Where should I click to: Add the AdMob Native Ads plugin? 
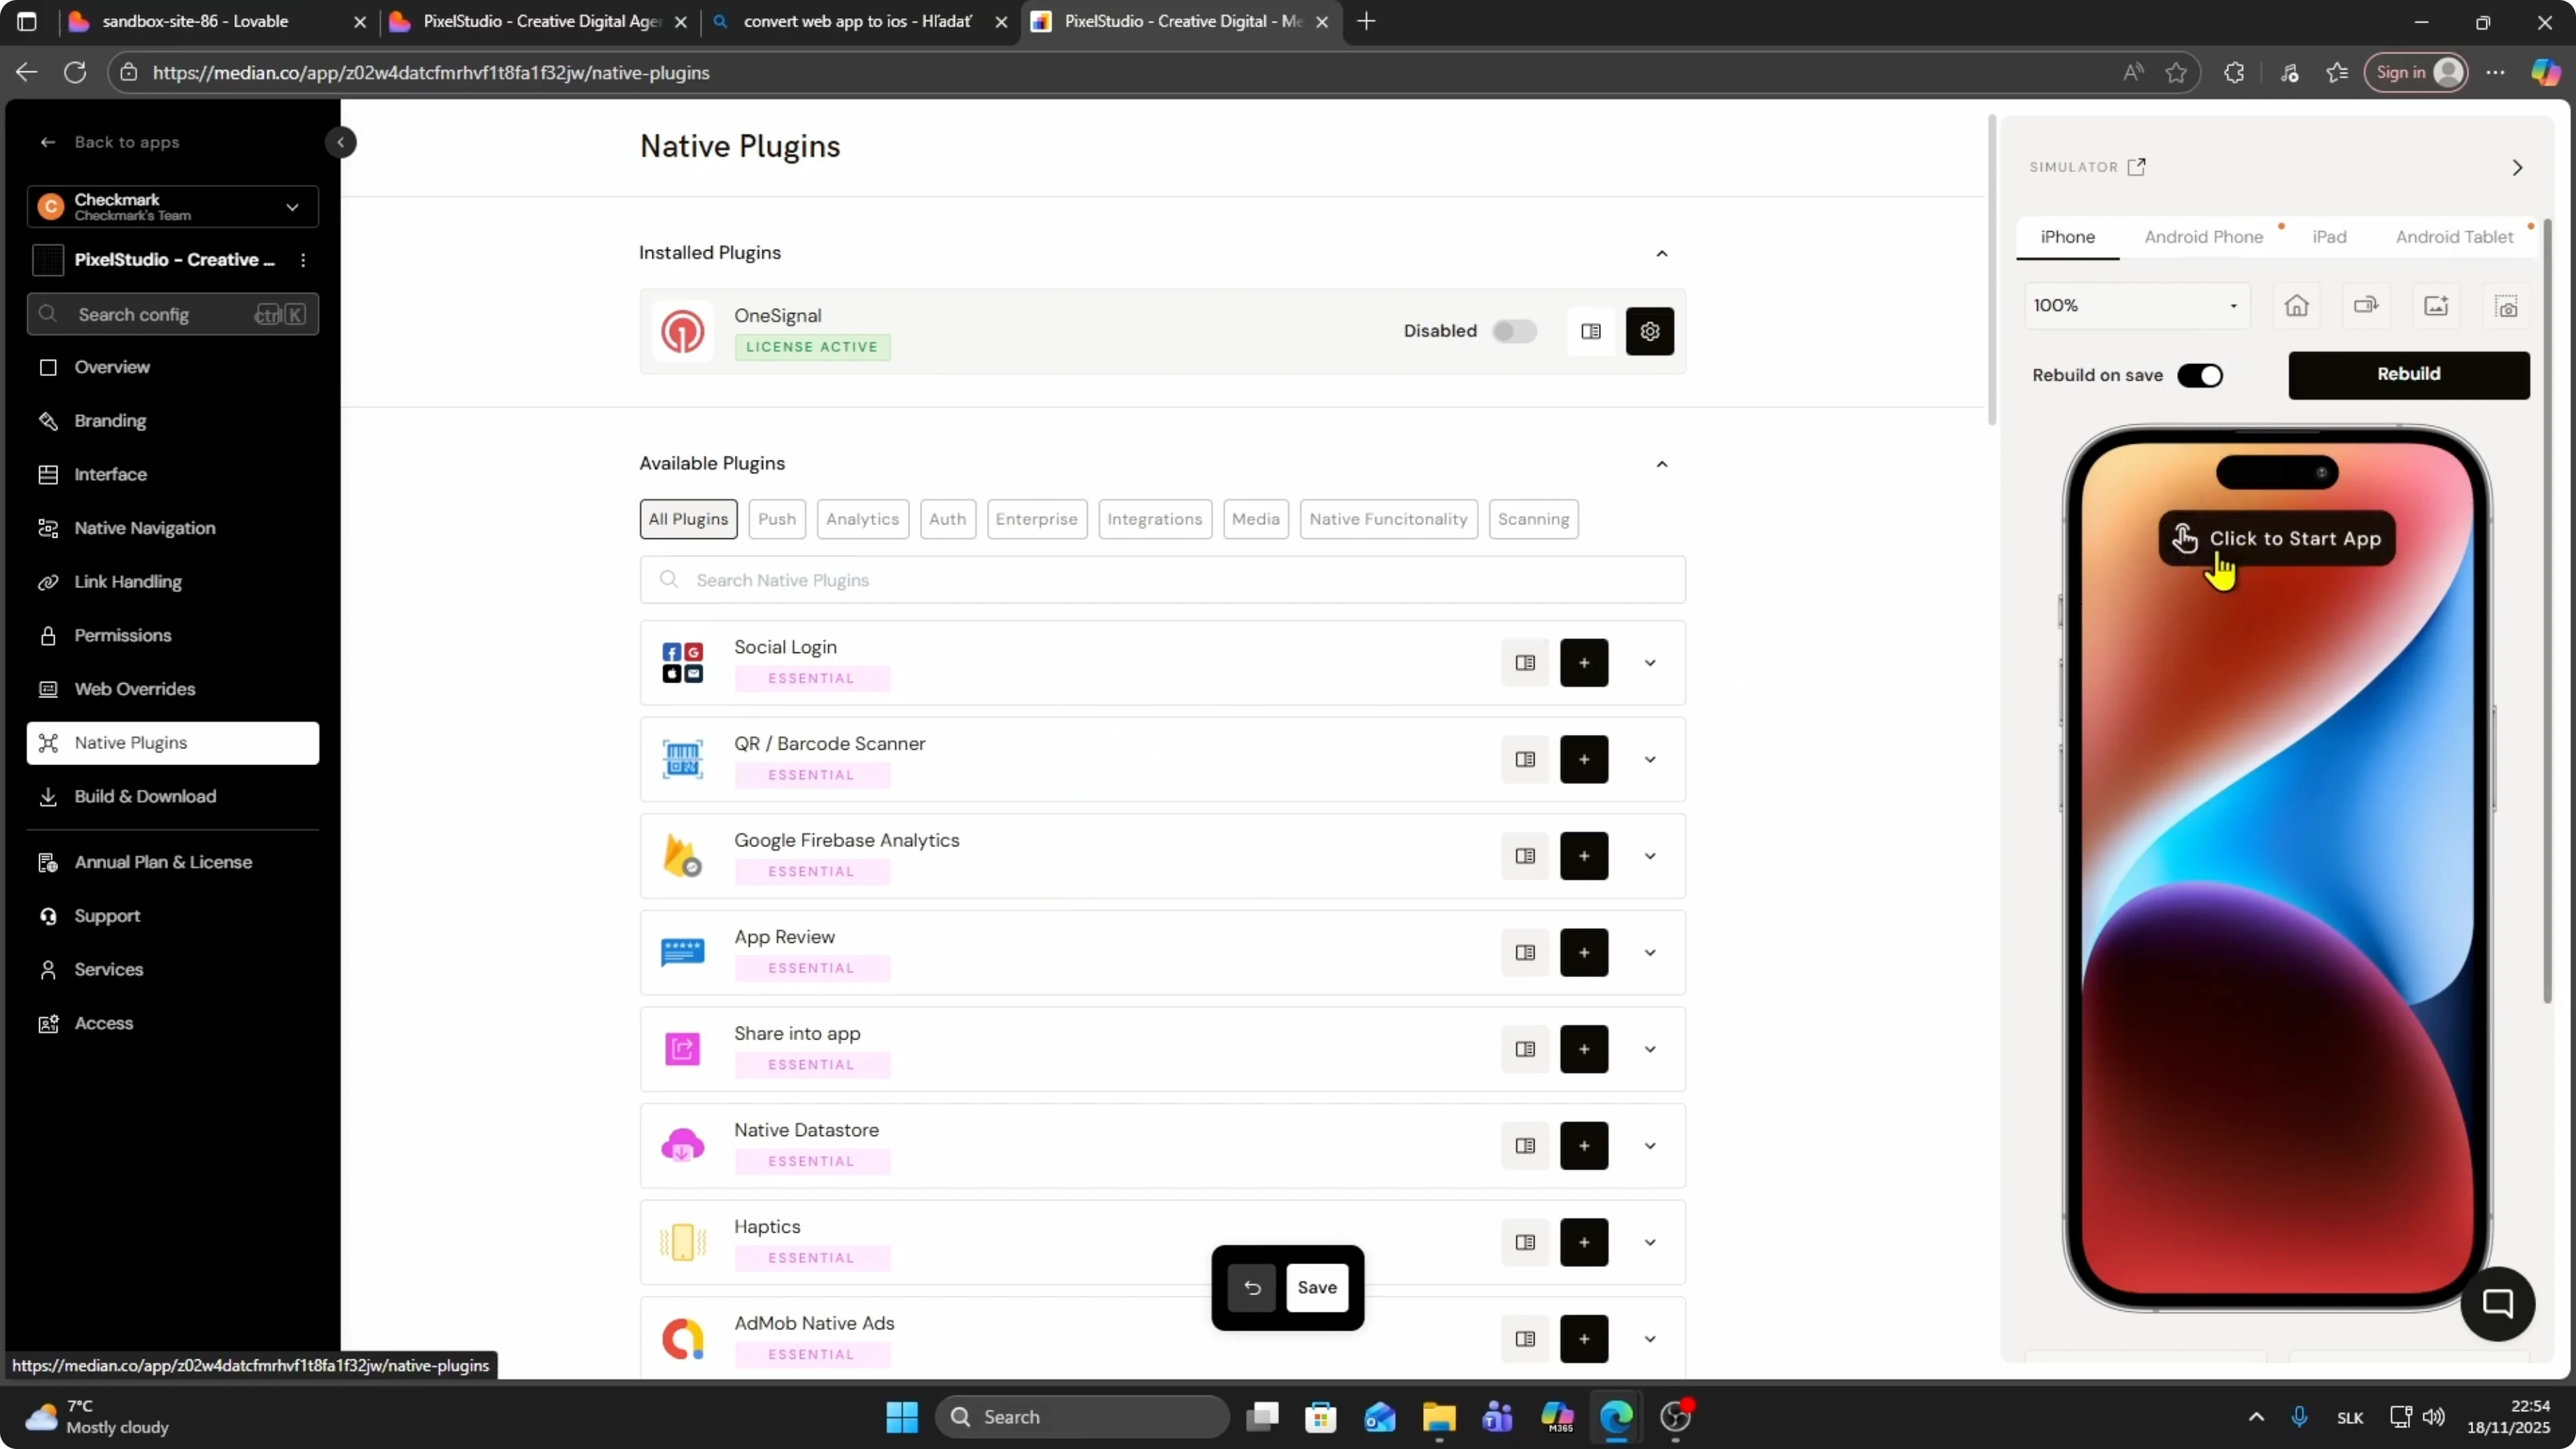coord(1584,1339)
